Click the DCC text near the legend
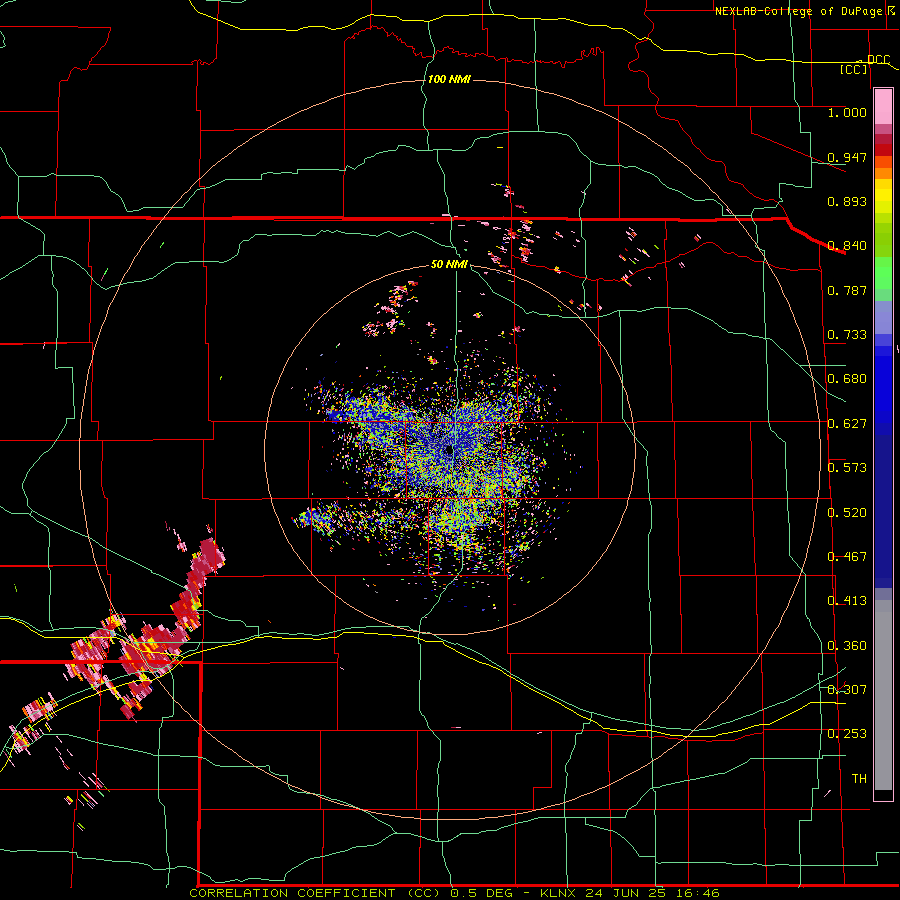This screenshot has width=900, height=900. [x=878, y=60]
